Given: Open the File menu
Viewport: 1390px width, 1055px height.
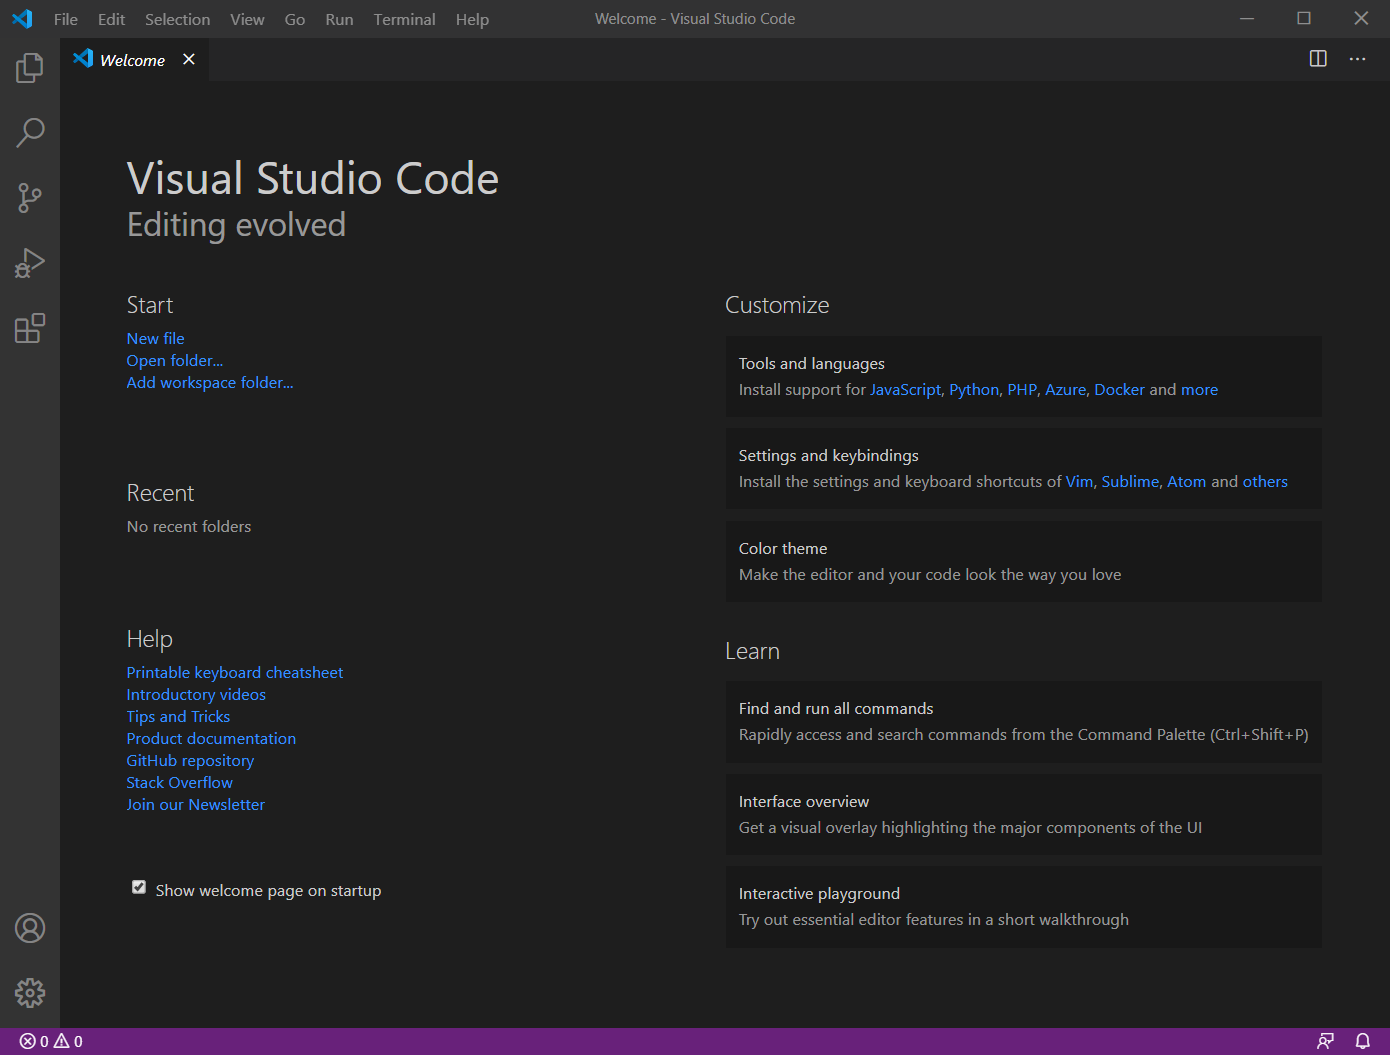Looking at the screenshot, I should (x=66, y=19).
